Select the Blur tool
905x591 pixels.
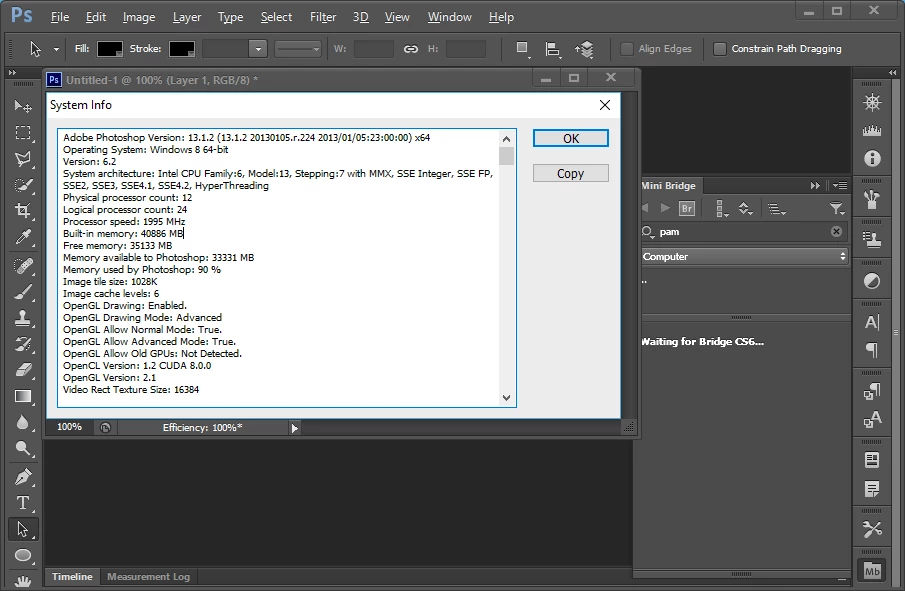pyautogui.click(x=23, y=422)
